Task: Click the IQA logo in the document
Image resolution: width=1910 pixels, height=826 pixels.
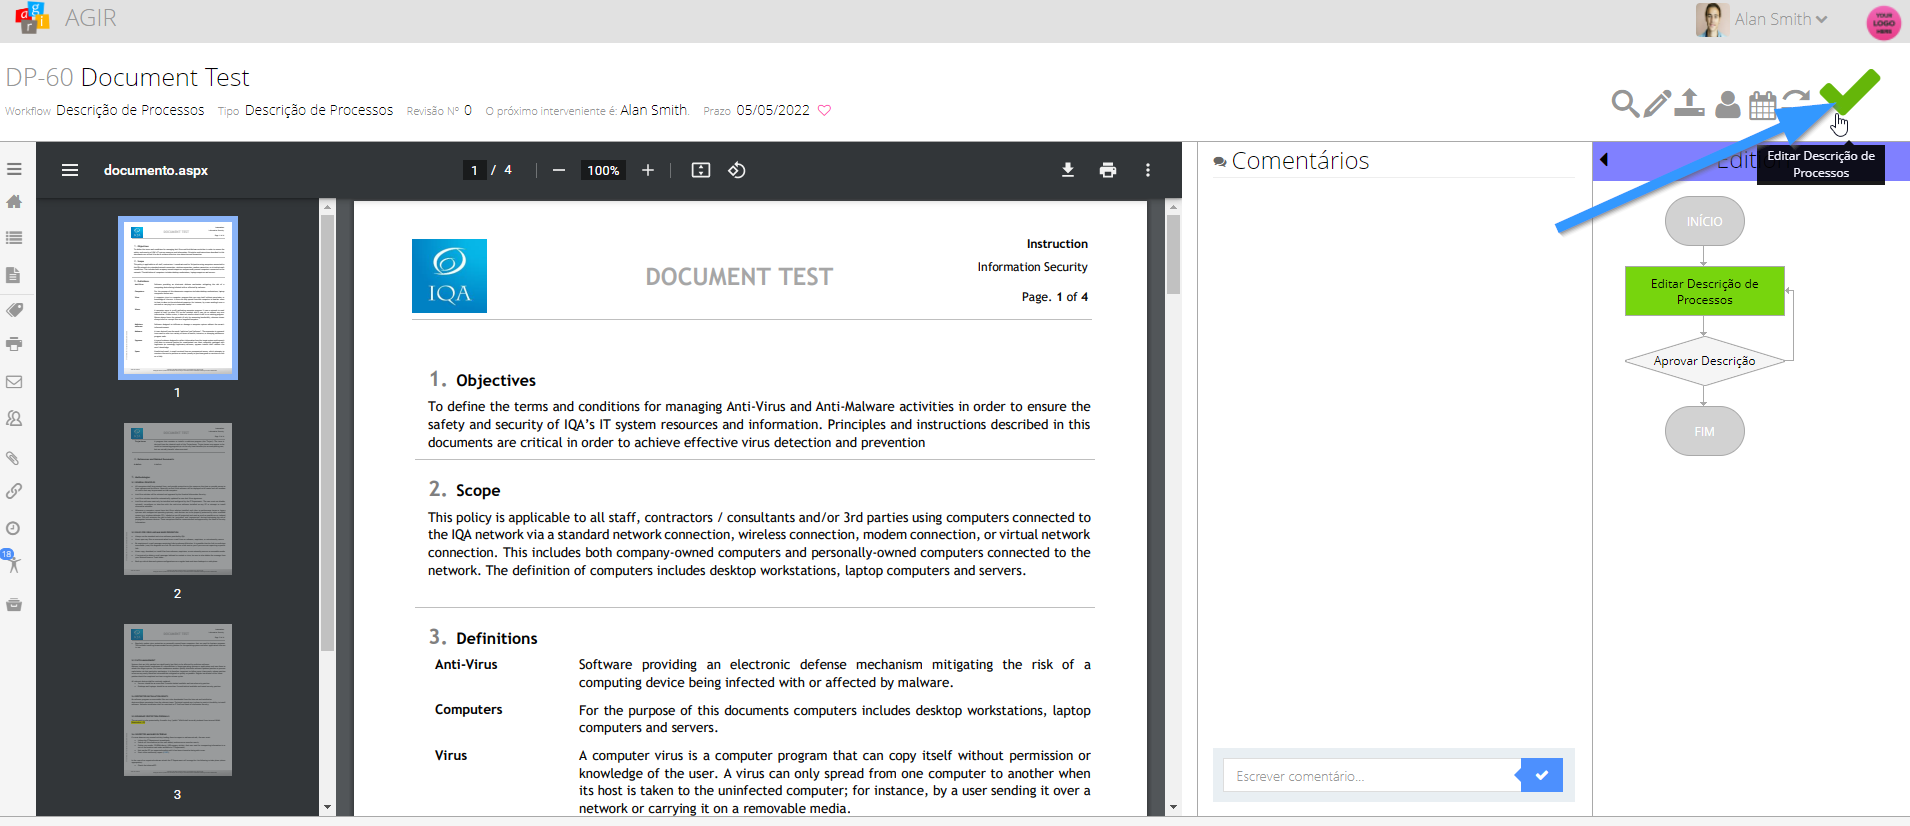Action: tap(449, 276)
